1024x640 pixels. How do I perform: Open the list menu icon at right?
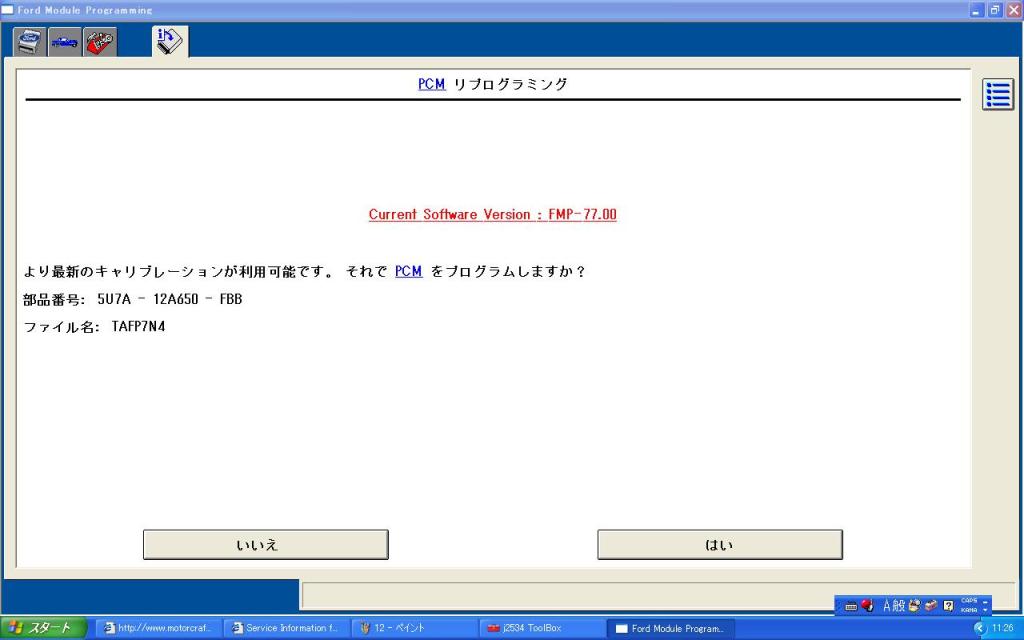pos(997,95)
